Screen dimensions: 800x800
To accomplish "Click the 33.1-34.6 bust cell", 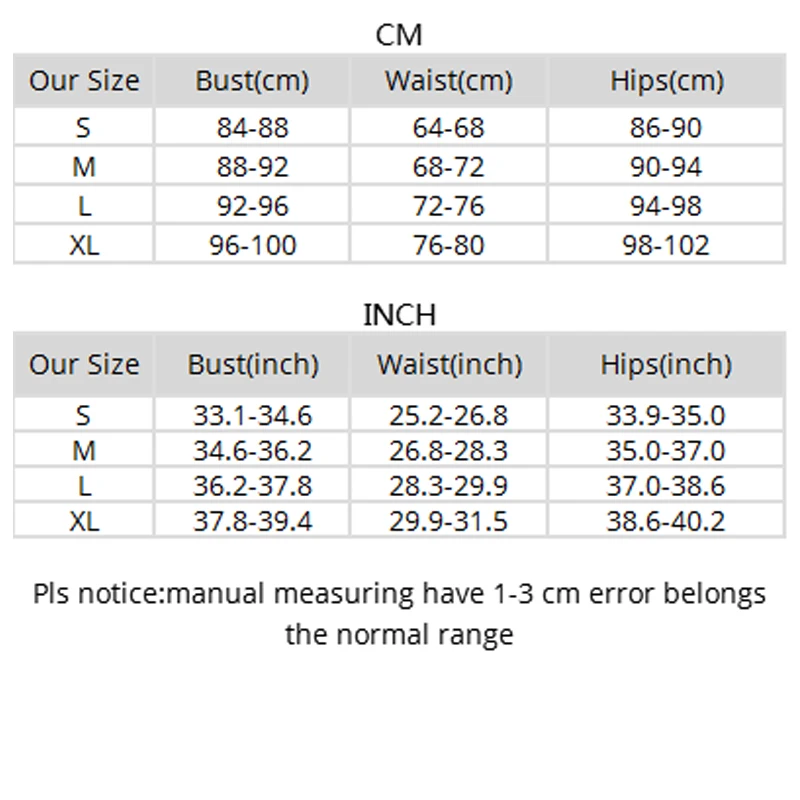I will (x=252, y=415).
